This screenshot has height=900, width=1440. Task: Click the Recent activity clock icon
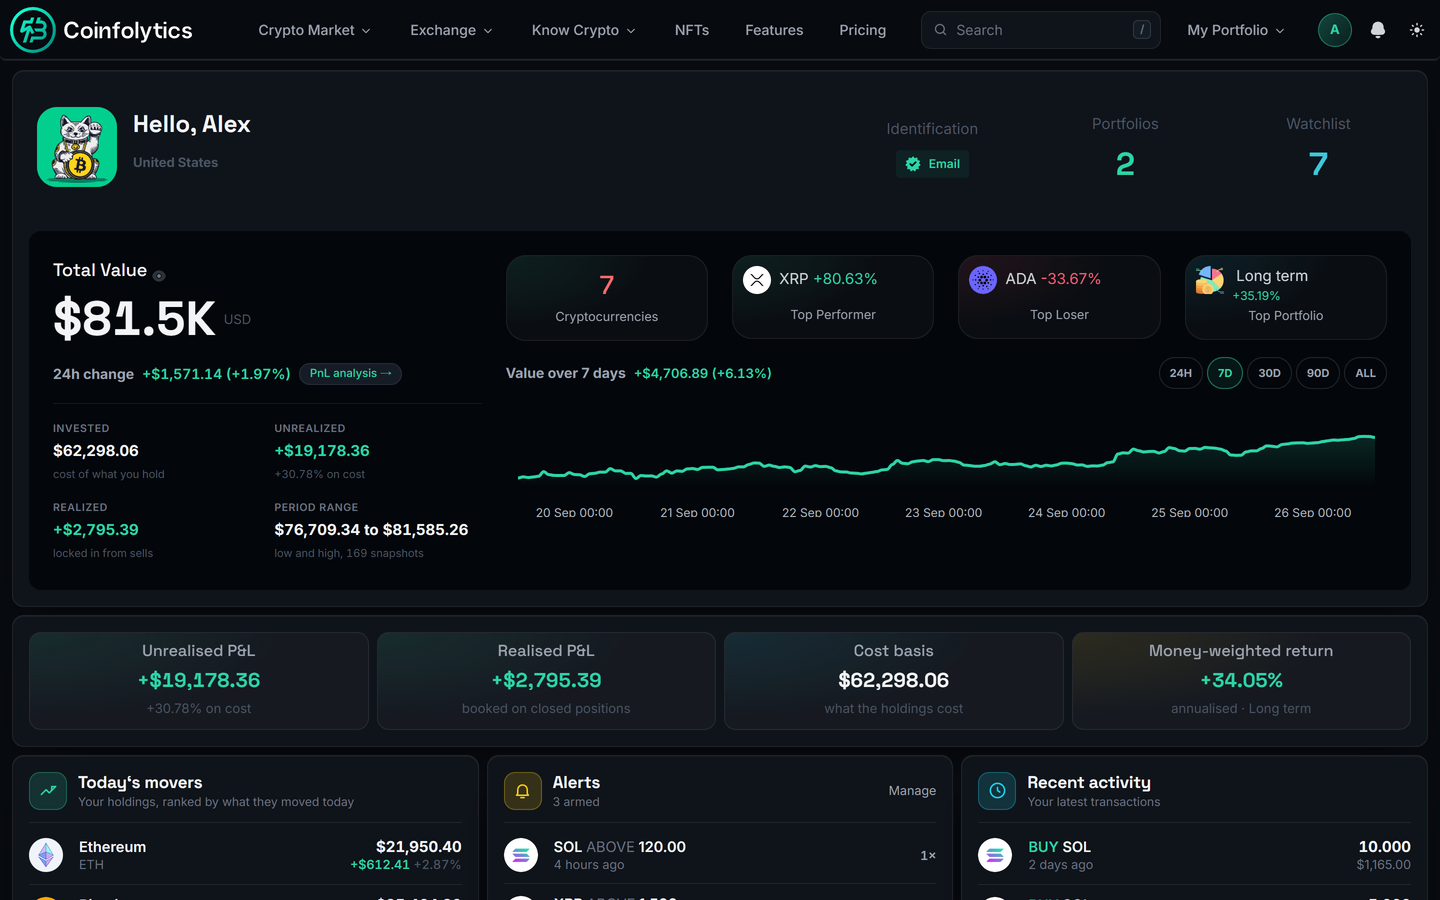point(997,791)
